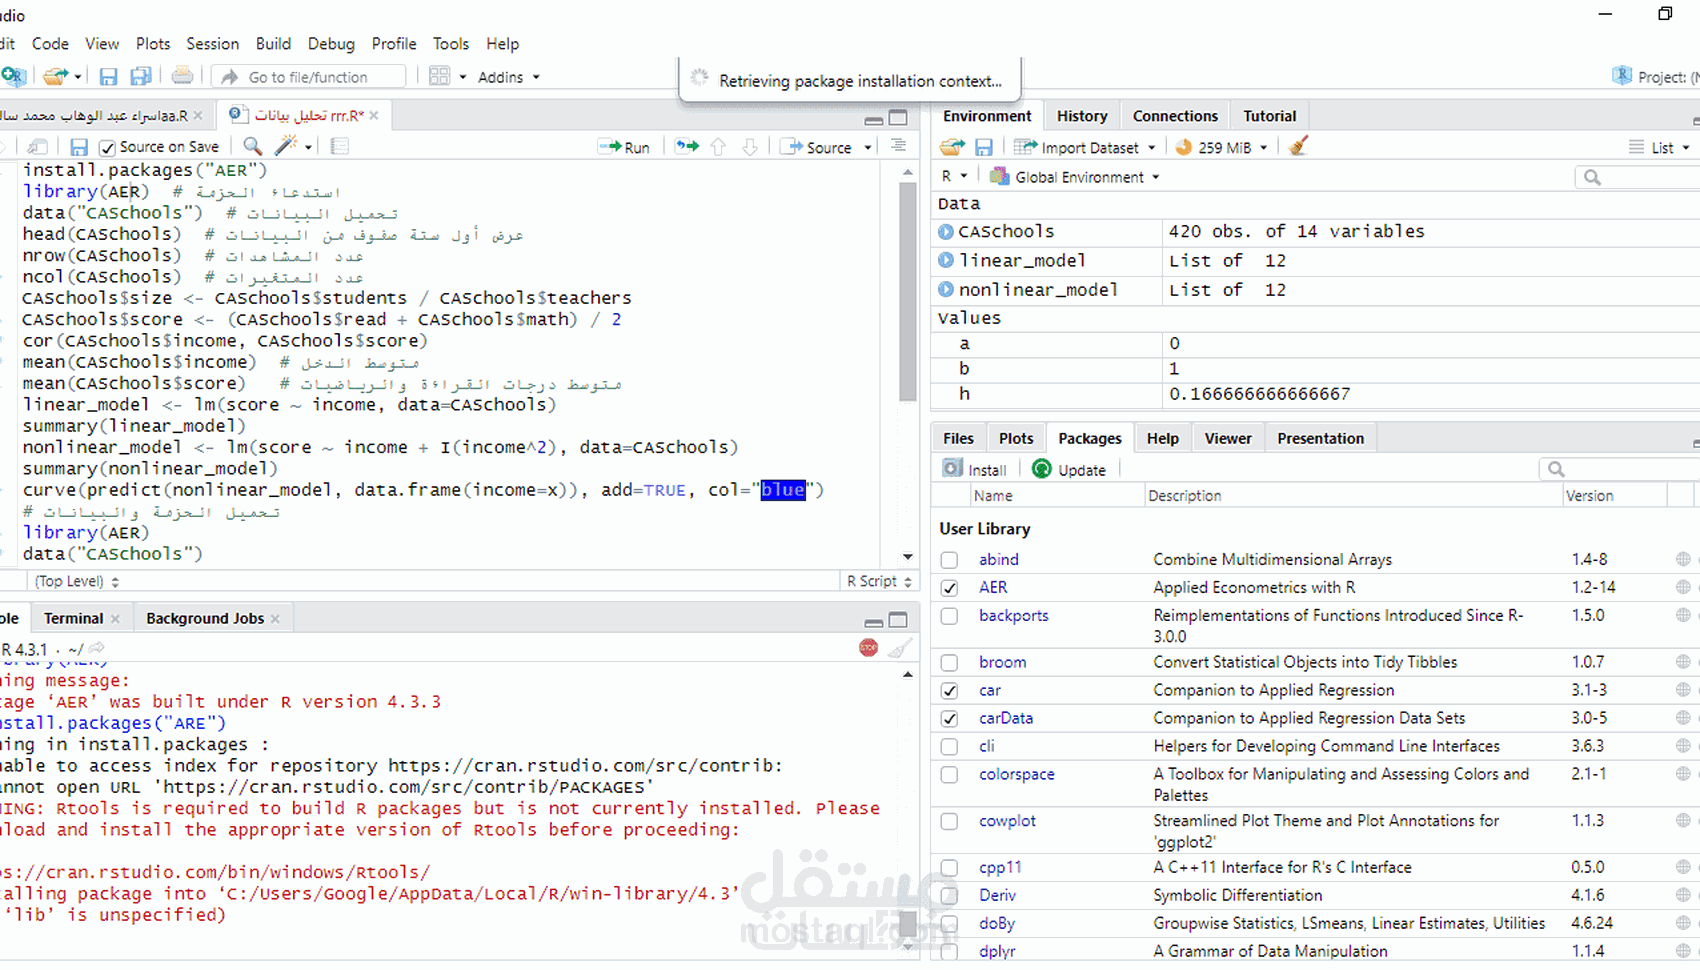Image resolution: width=1700 pixels, height=970 pixels.
Task: Open the compile report notebook icon
Action: [x=340, y=146]
